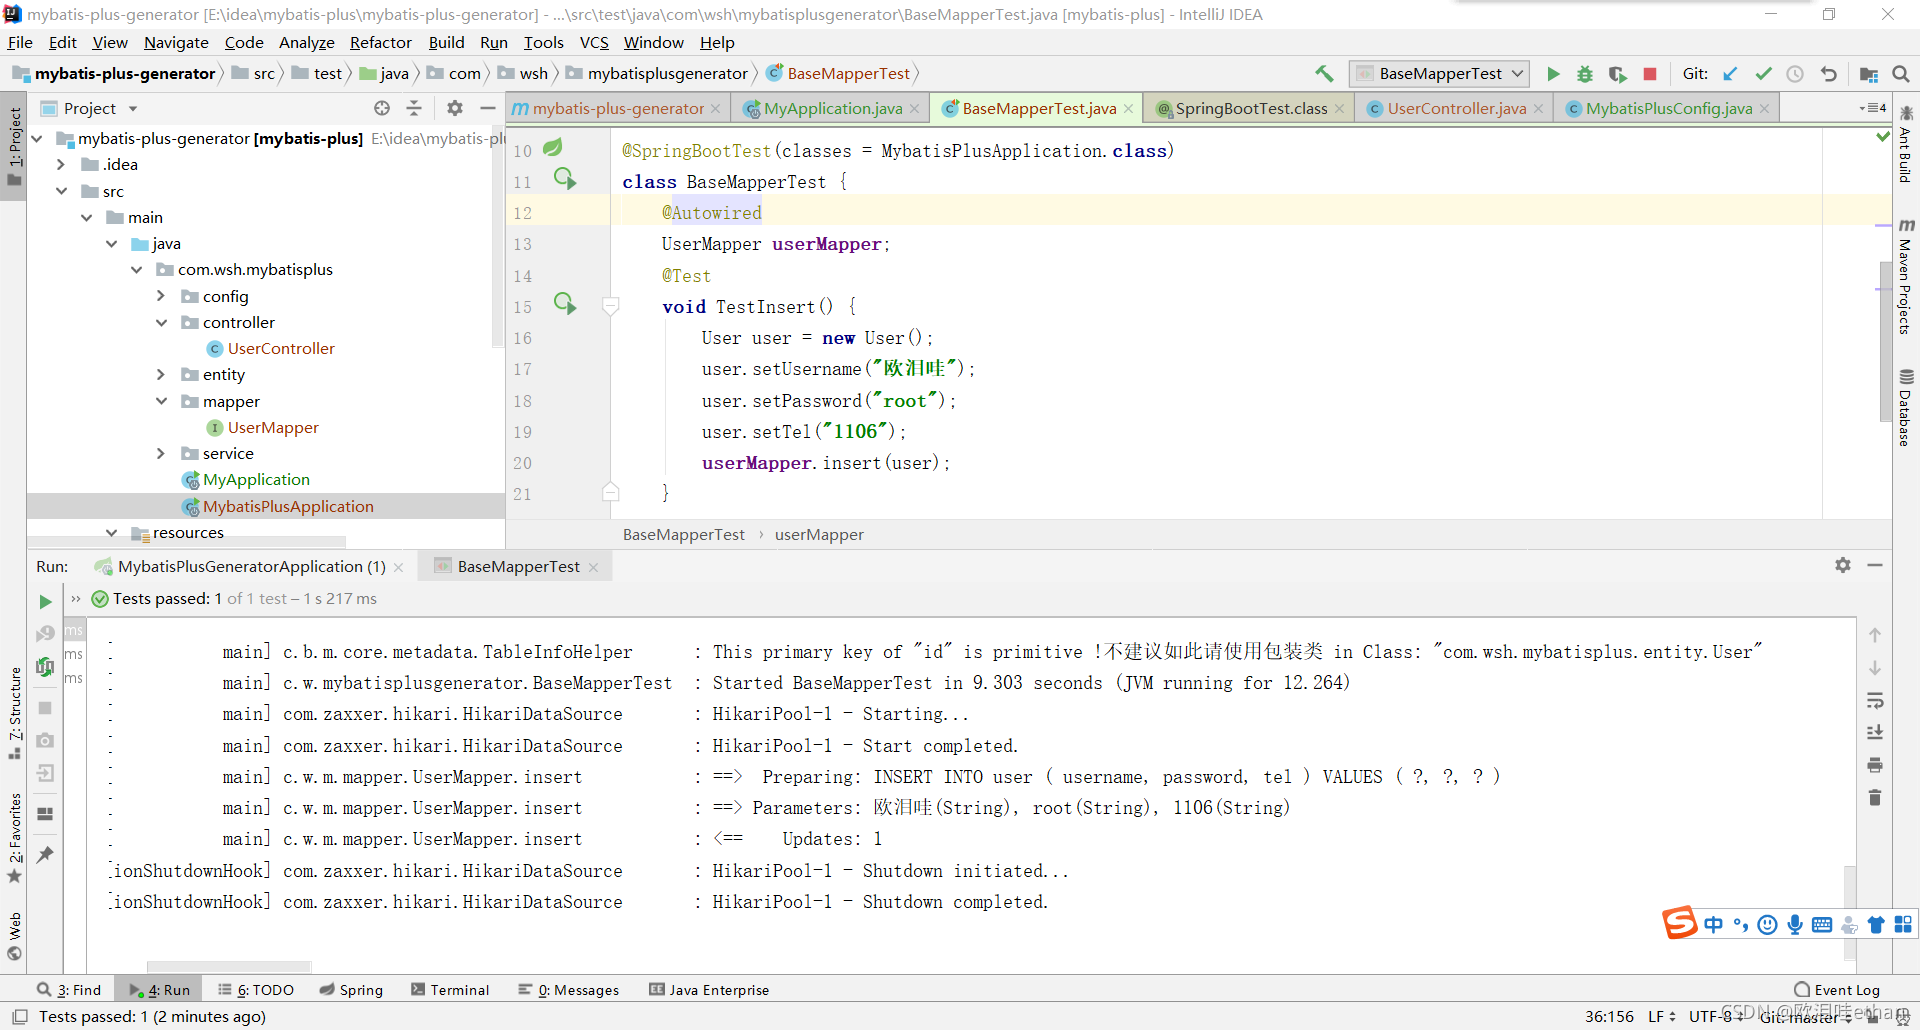Switch to UserController.java tab
Screen dimensions: 1920x1030
tap(1456, 108)
